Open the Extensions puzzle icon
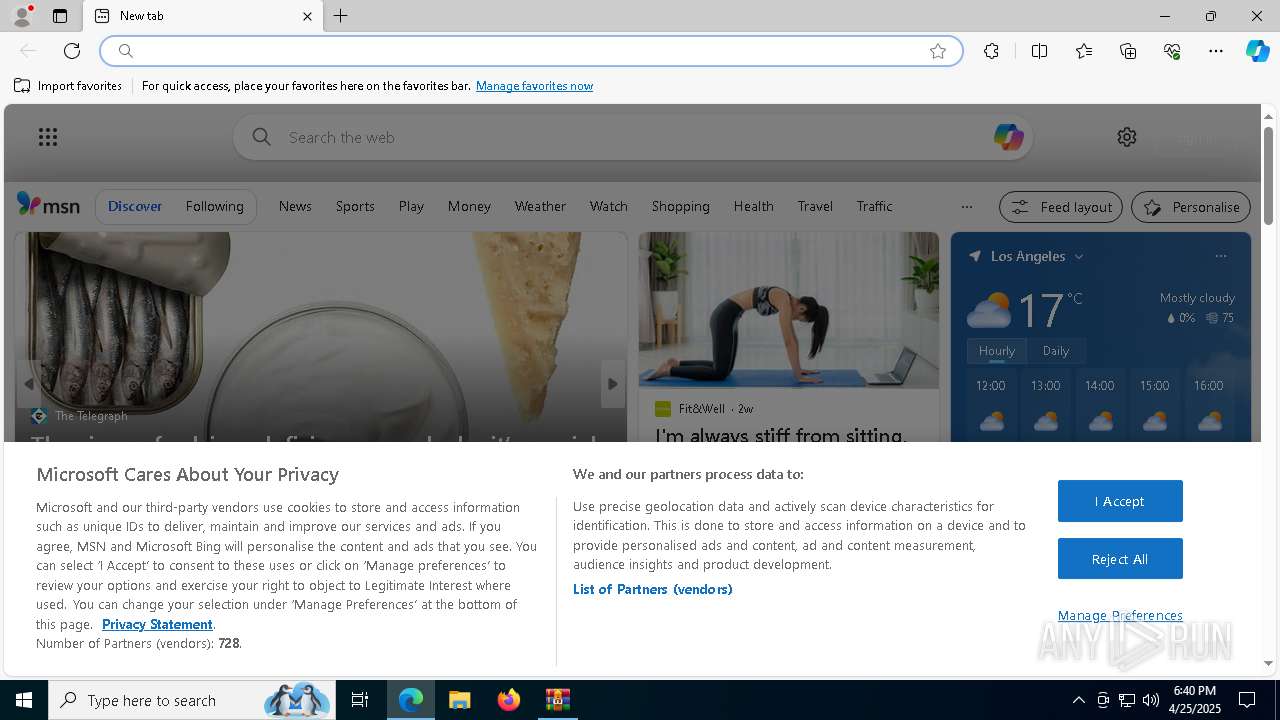1280x720 pixels. tap(991, 51)
